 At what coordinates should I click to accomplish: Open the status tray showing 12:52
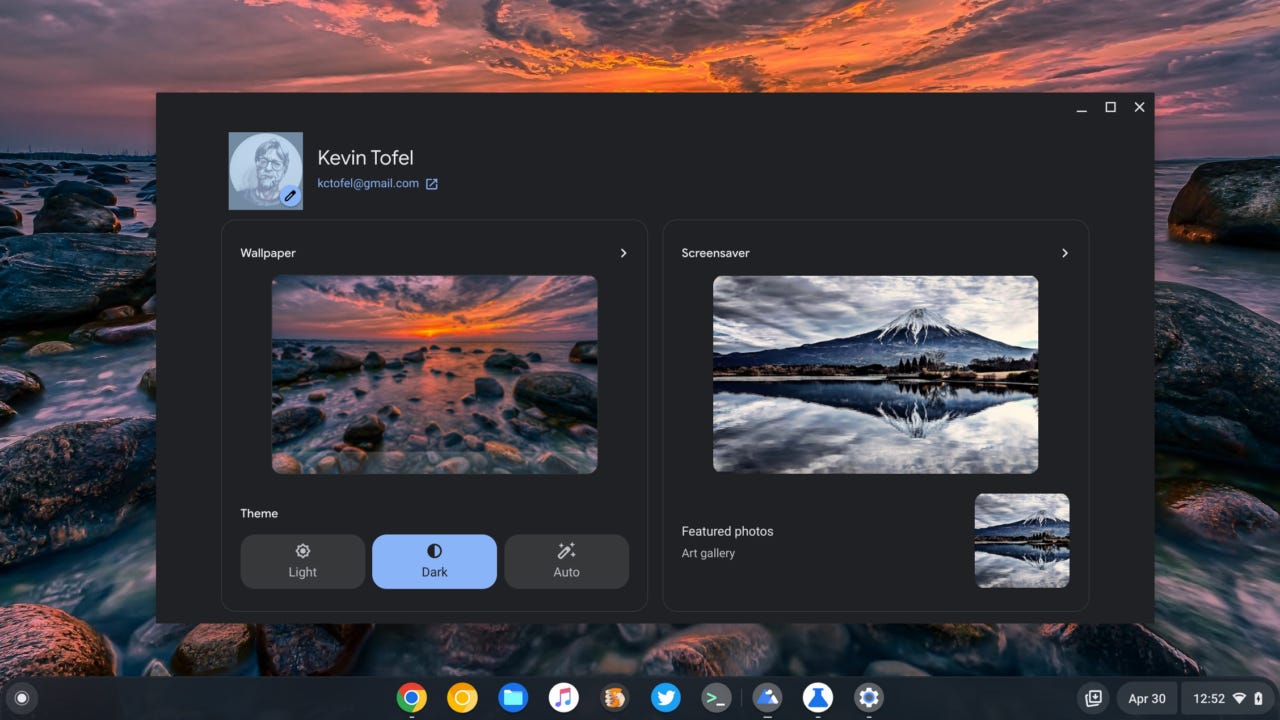tap(1226, 698)
